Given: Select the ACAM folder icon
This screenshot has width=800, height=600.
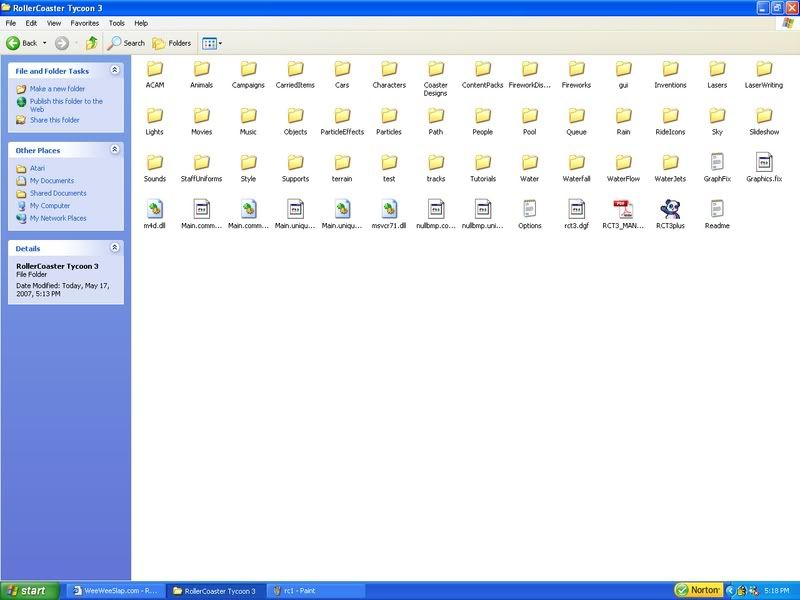Looking at the screenshot, I should [x=155, y=68].
